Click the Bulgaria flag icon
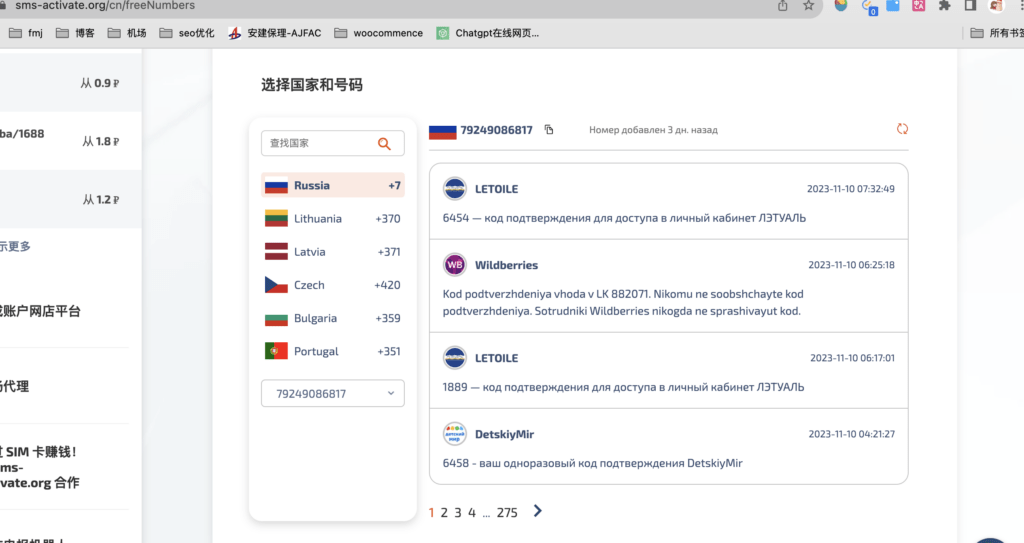 [x=276, y=318]
